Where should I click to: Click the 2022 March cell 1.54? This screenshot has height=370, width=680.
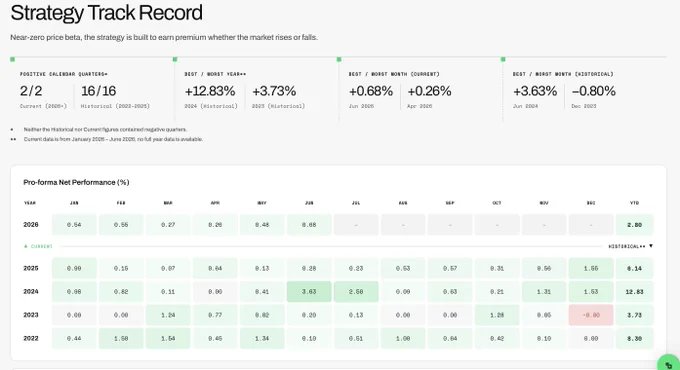(168, 338)
